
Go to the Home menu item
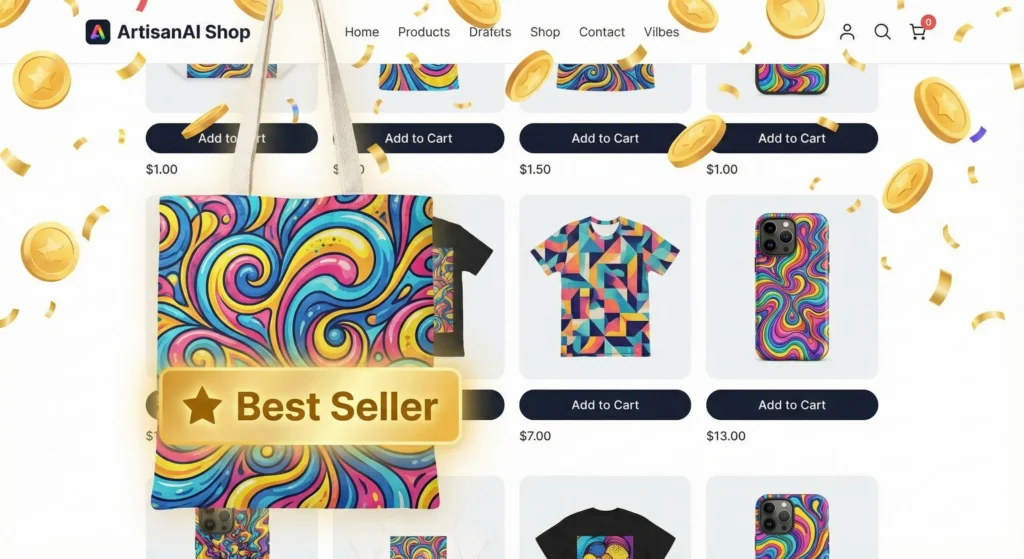362,31
